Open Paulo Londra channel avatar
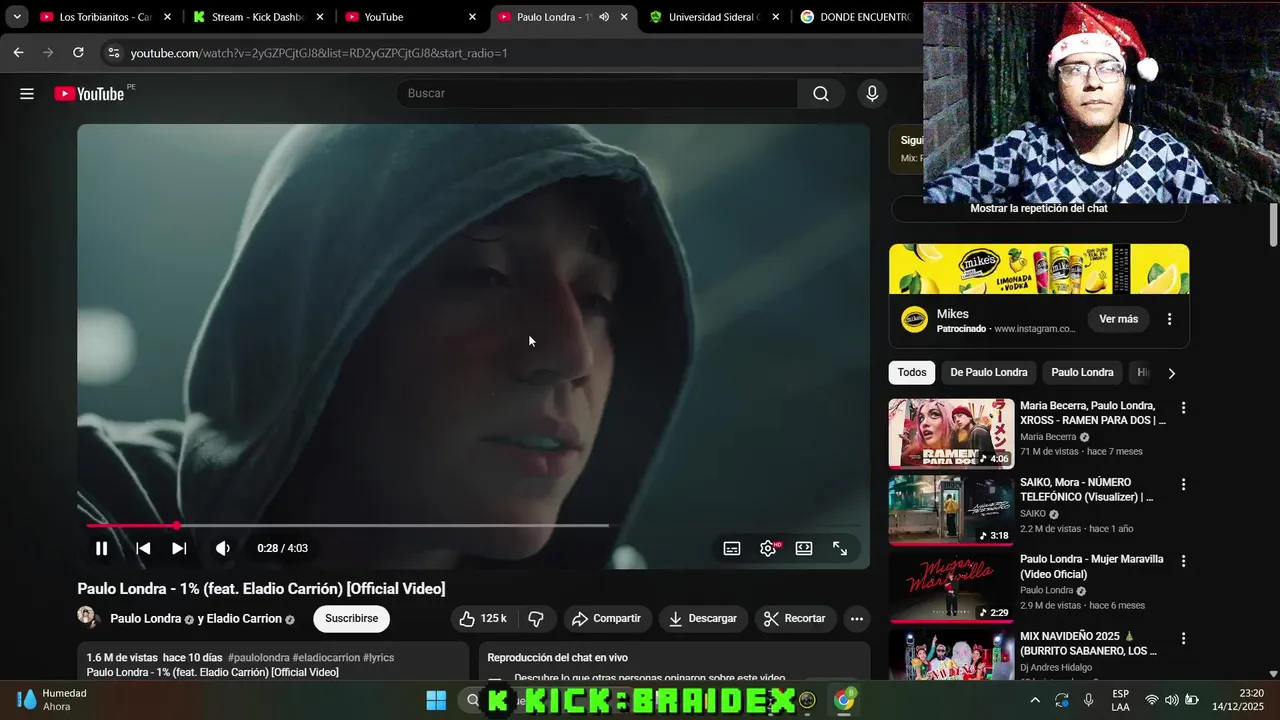The image size is (1280, 720). point(89,617)
